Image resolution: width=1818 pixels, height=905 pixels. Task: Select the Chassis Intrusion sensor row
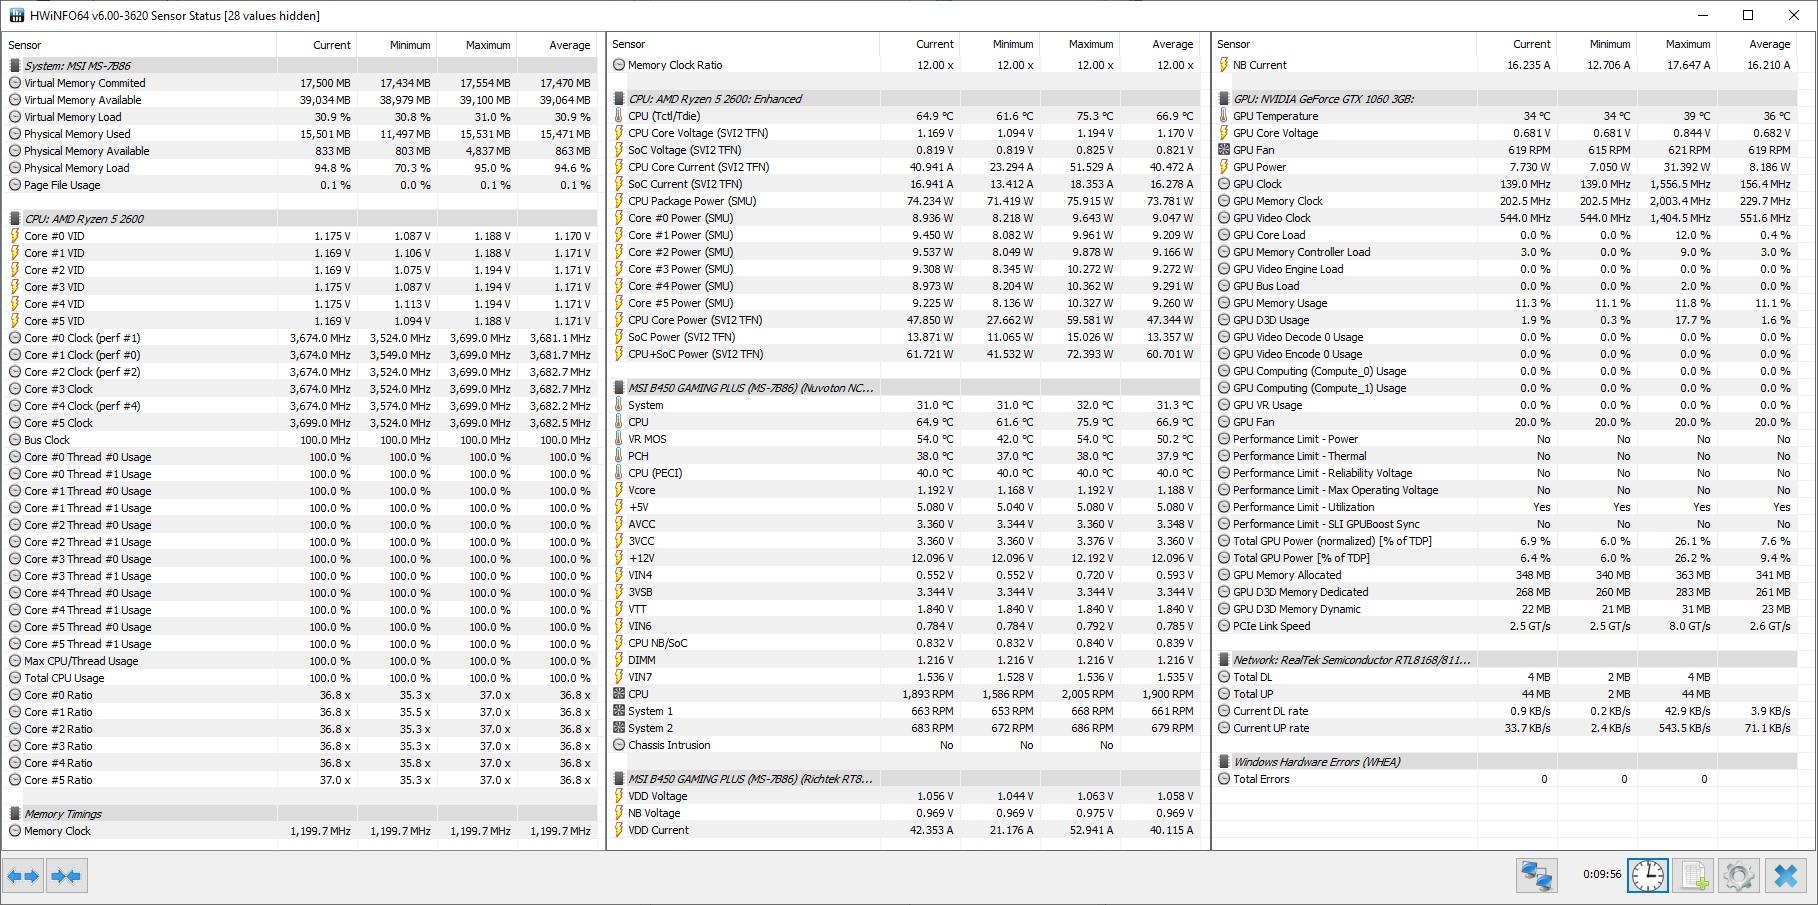[x=669, y=745]
